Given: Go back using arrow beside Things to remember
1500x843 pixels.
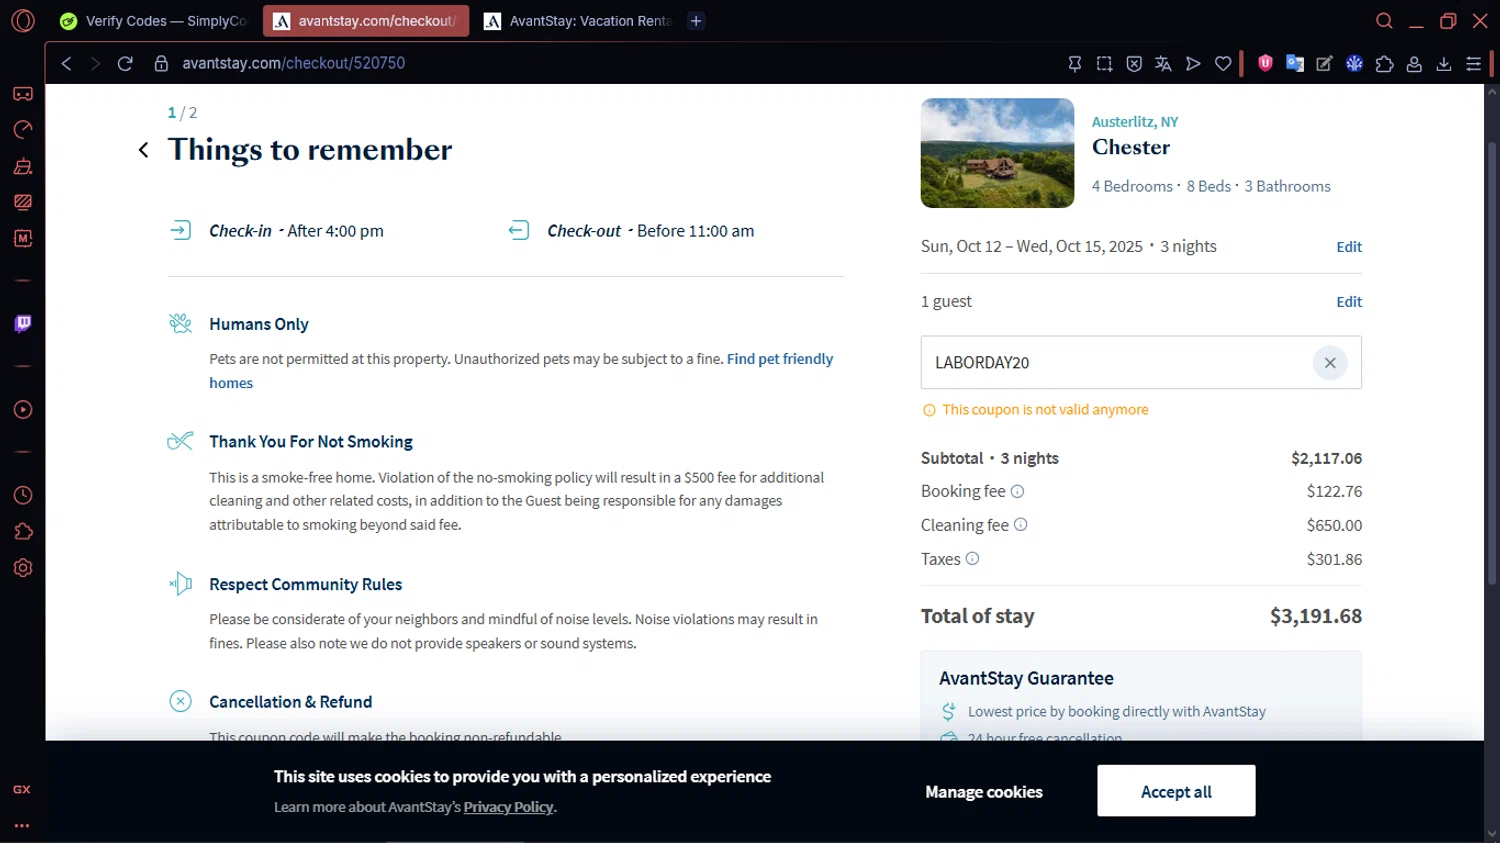Looking at the screenshot, I should pos(143,150).
